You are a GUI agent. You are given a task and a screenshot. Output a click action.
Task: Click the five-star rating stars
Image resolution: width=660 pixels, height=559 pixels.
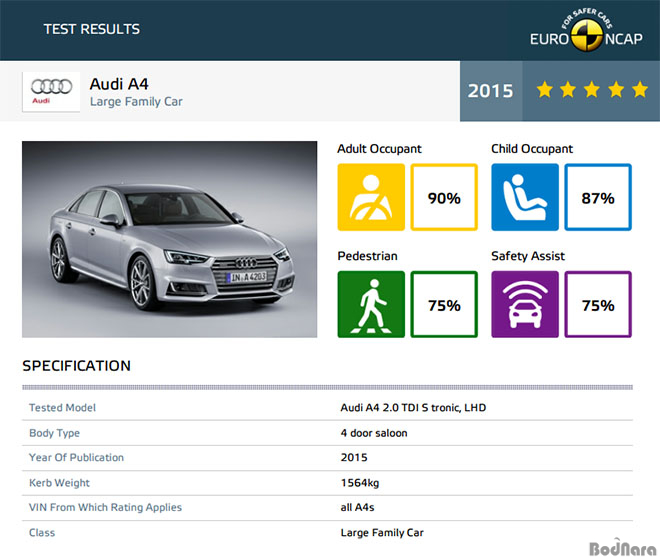click(x=592, y=90)
